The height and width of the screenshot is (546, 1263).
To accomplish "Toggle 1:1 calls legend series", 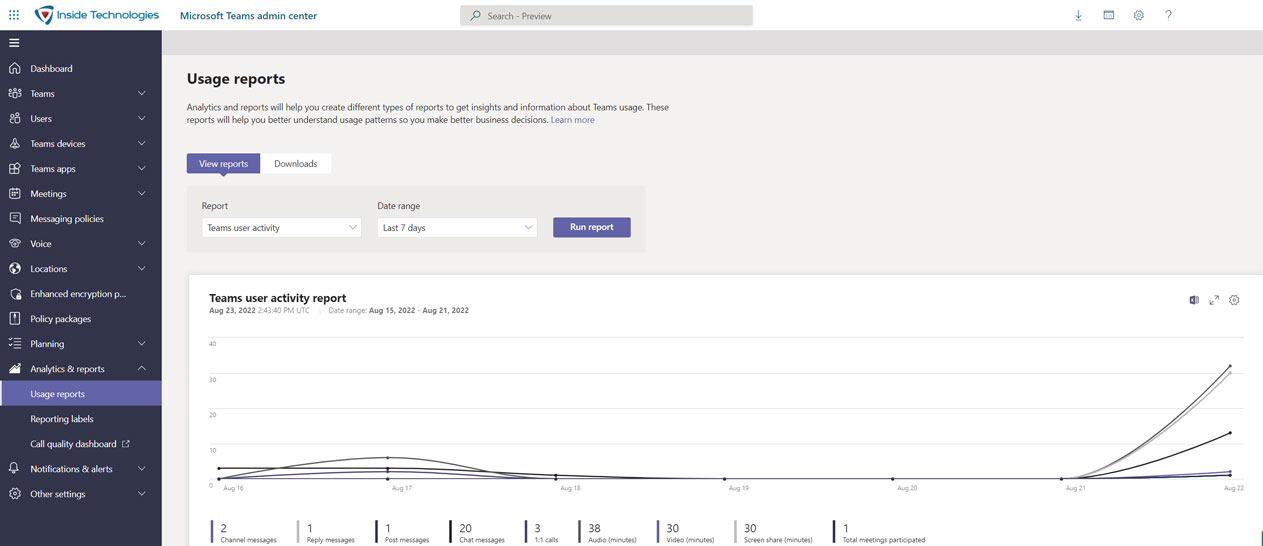I will pos(542,532).
